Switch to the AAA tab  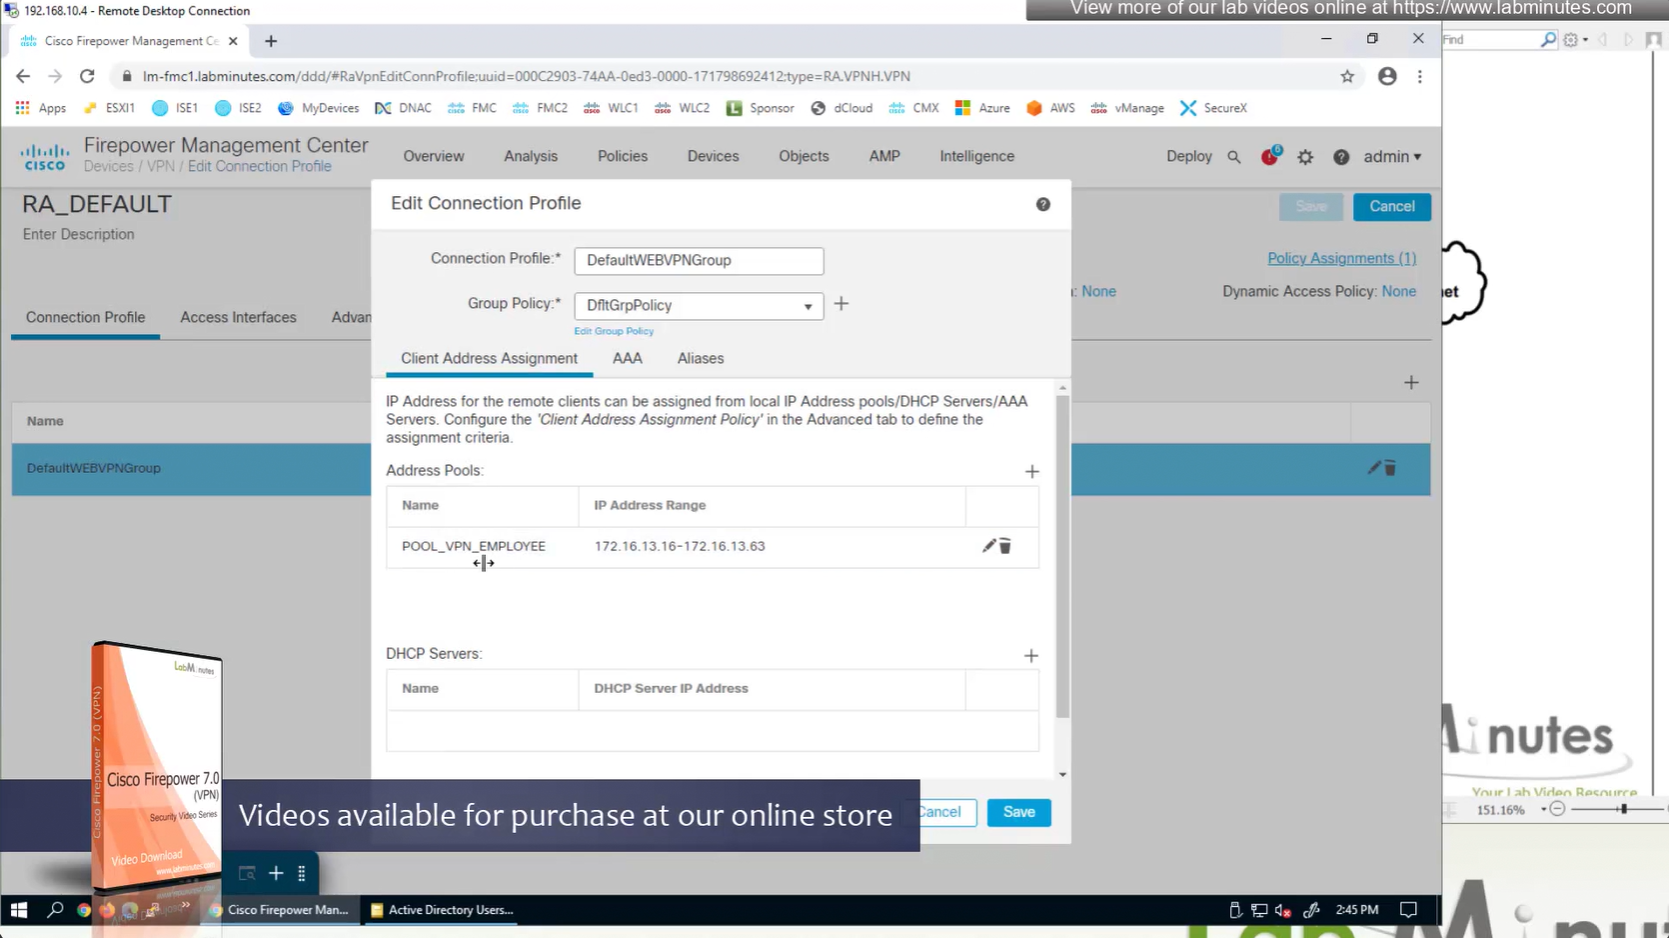[627, 358]
